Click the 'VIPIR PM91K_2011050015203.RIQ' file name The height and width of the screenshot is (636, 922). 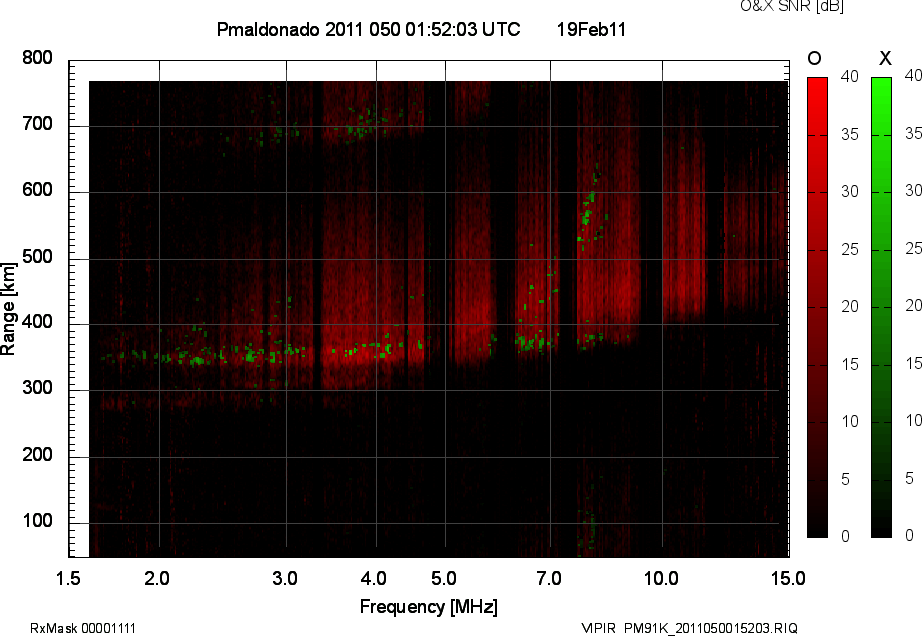coord(689,628)
